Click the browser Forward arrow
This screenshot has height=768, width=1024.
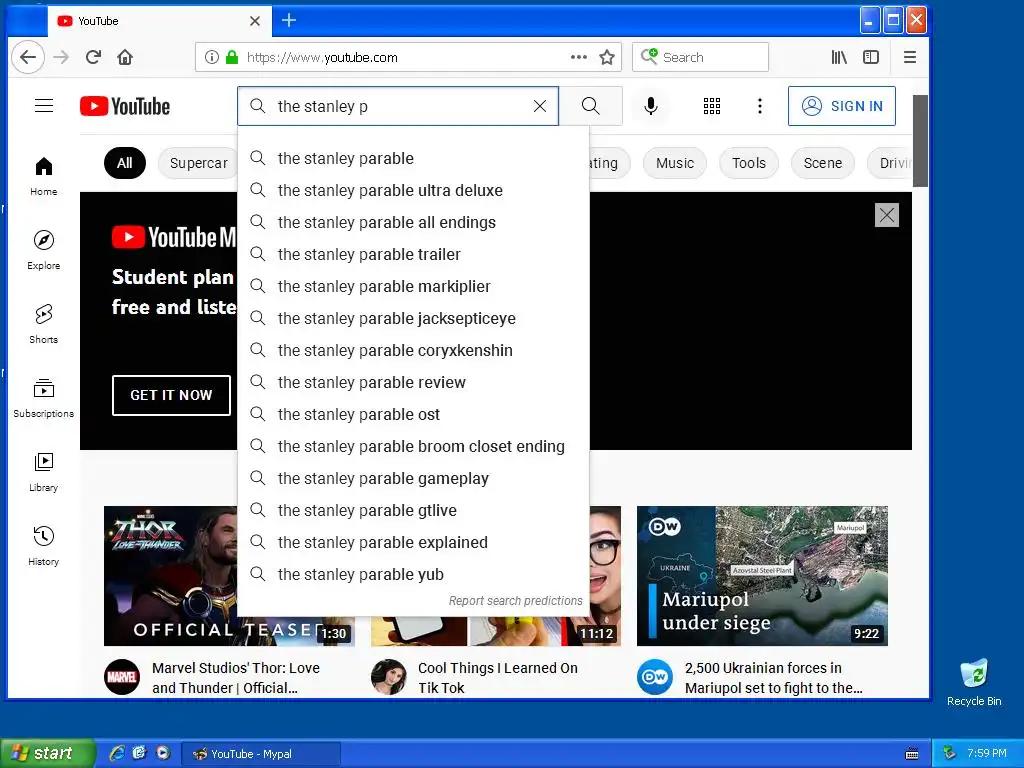click(61, 57)
